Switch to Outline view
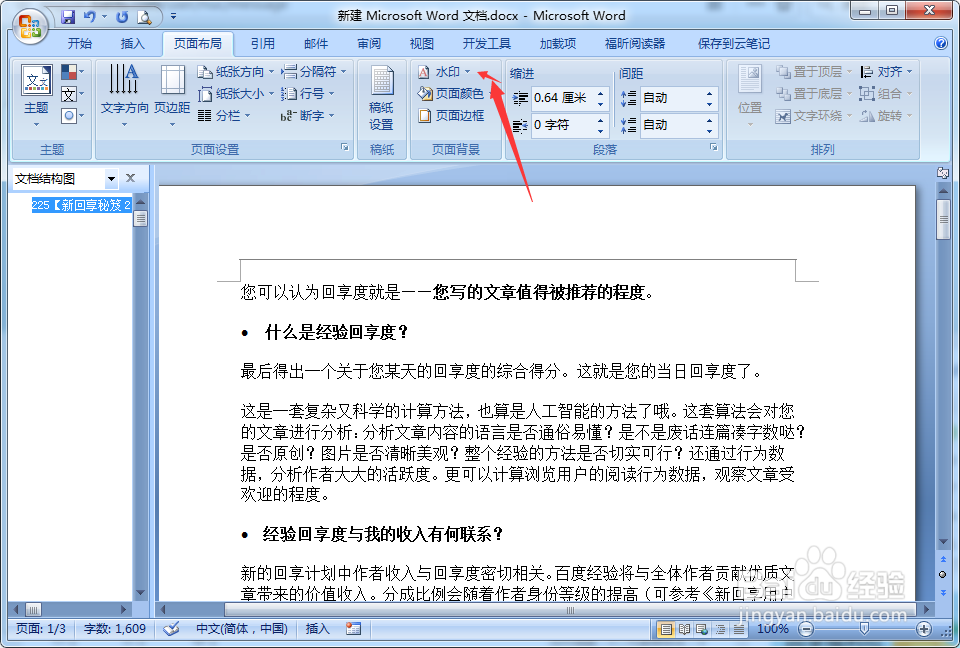Image resolution: width=960 pixels, height=648 pixels. 721,629
